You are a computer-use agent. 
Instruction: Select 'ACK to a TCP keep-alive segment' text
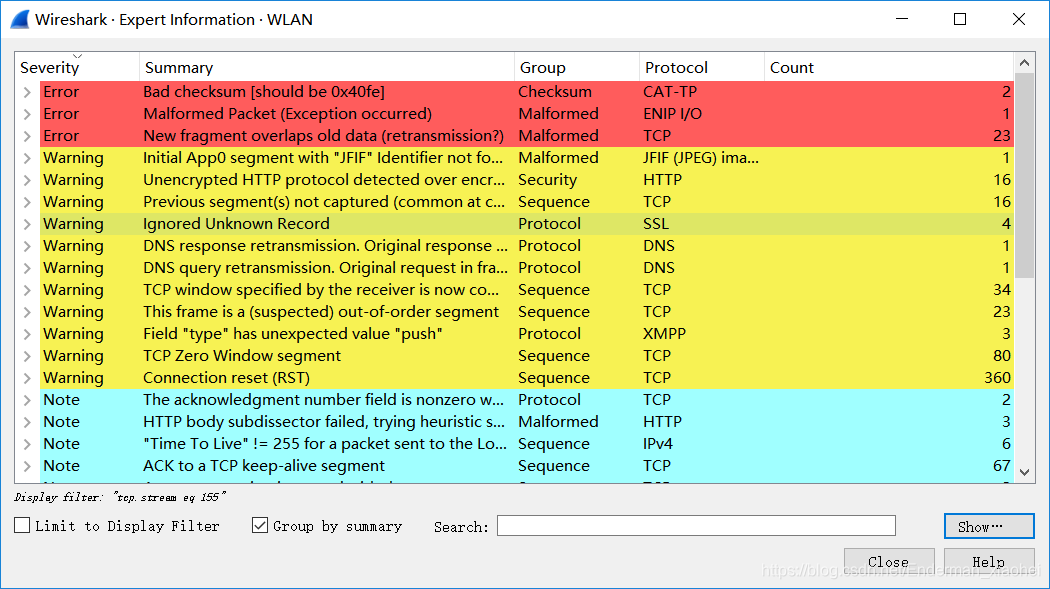point(264,466)
